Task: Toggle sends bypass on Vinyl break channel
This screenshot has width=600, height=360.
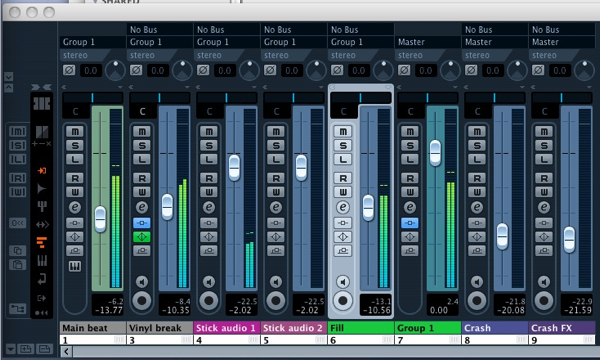Action: tap(142, 251)
